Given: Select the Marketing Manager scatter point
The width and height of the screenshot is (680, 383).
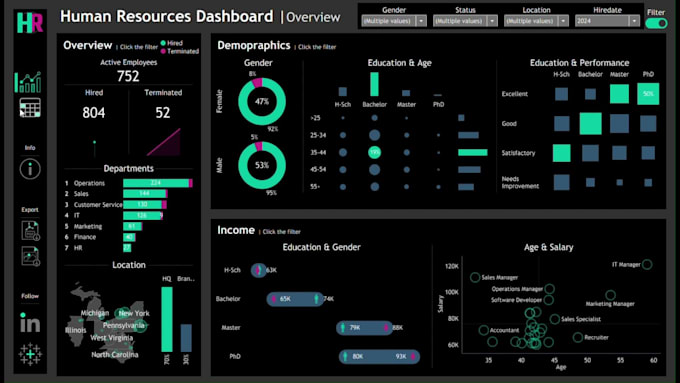Looking at the screenshot, I should click(611, 295).
